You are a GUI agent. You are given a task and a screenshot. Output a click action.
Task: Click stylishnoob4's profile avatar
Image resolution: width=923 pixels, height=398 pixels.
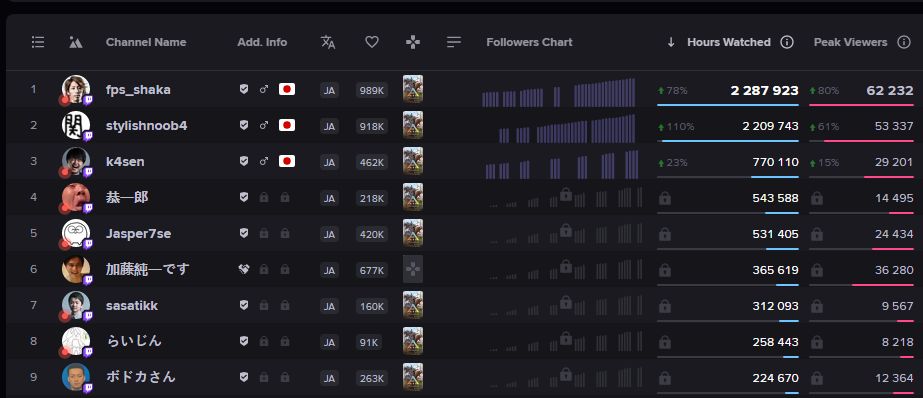coord(76,125)
